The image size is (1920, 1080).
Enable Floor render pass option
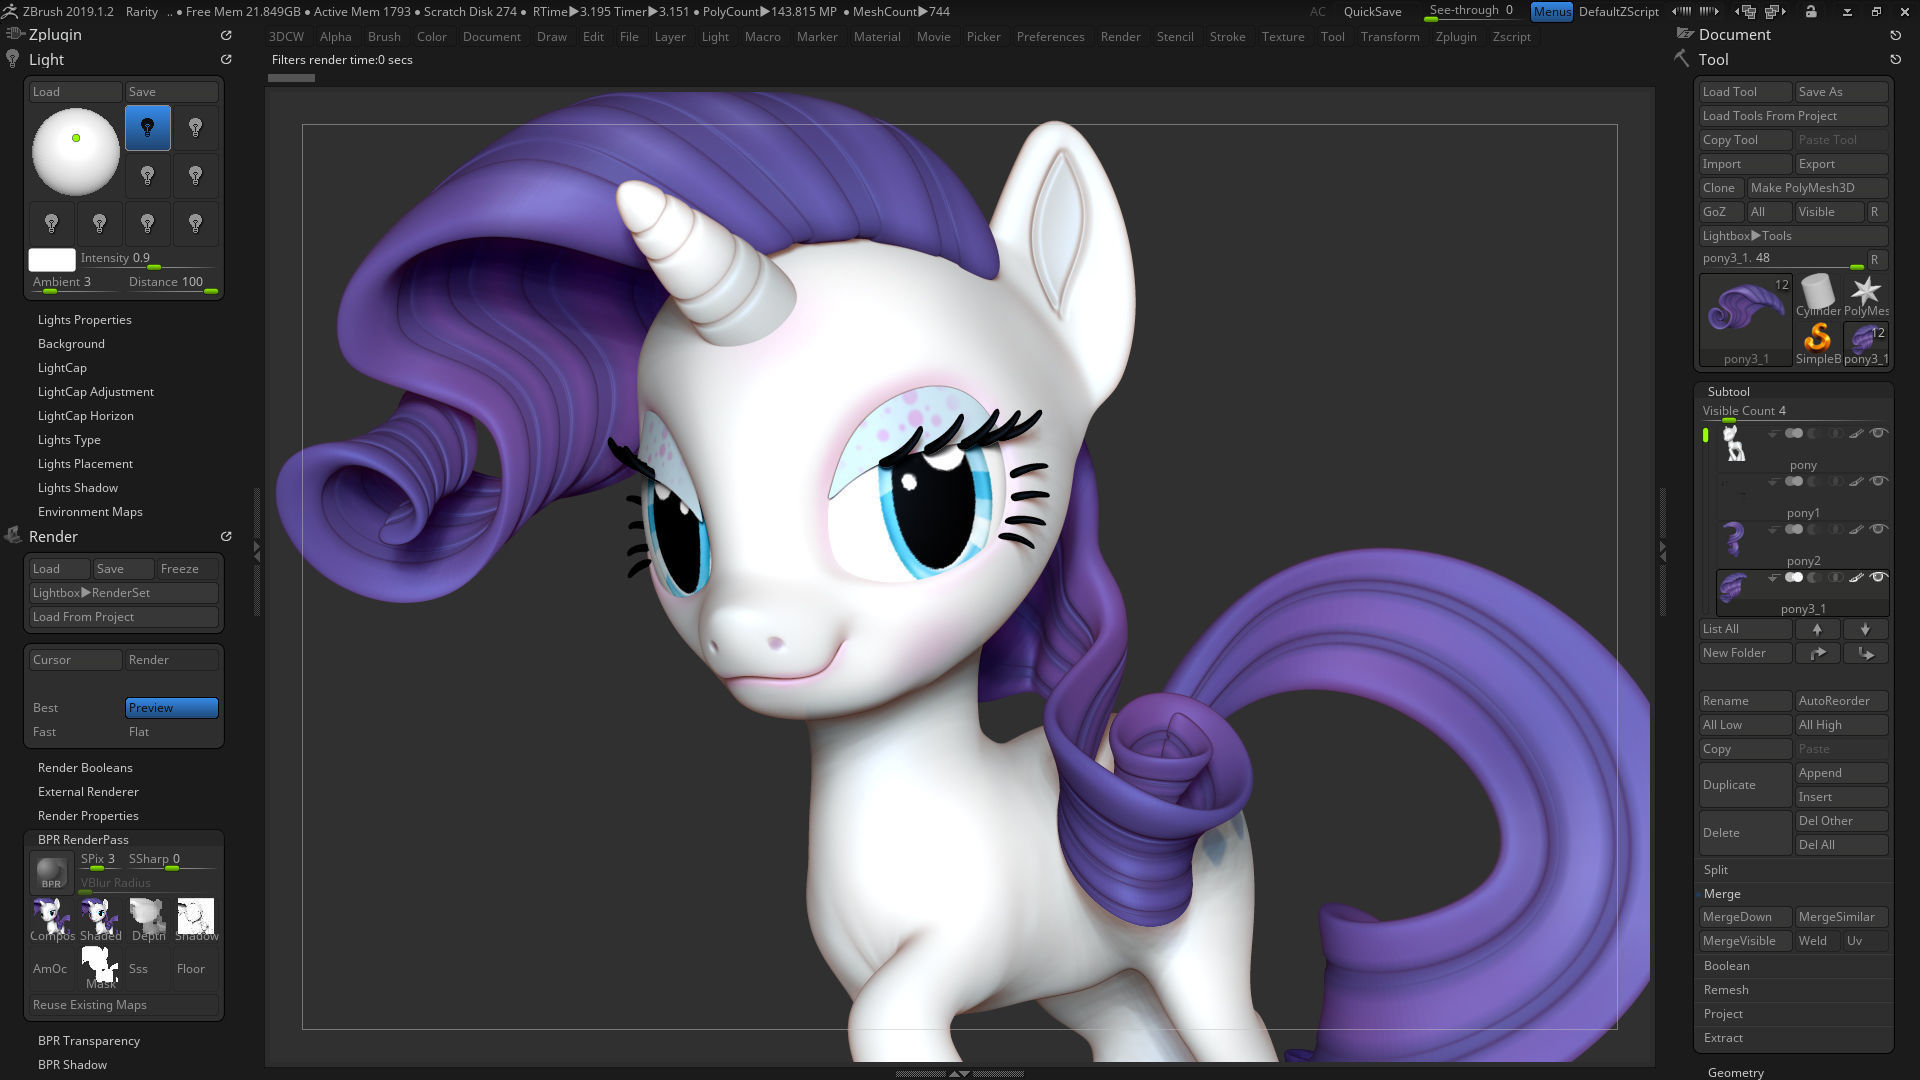point(196,968)
